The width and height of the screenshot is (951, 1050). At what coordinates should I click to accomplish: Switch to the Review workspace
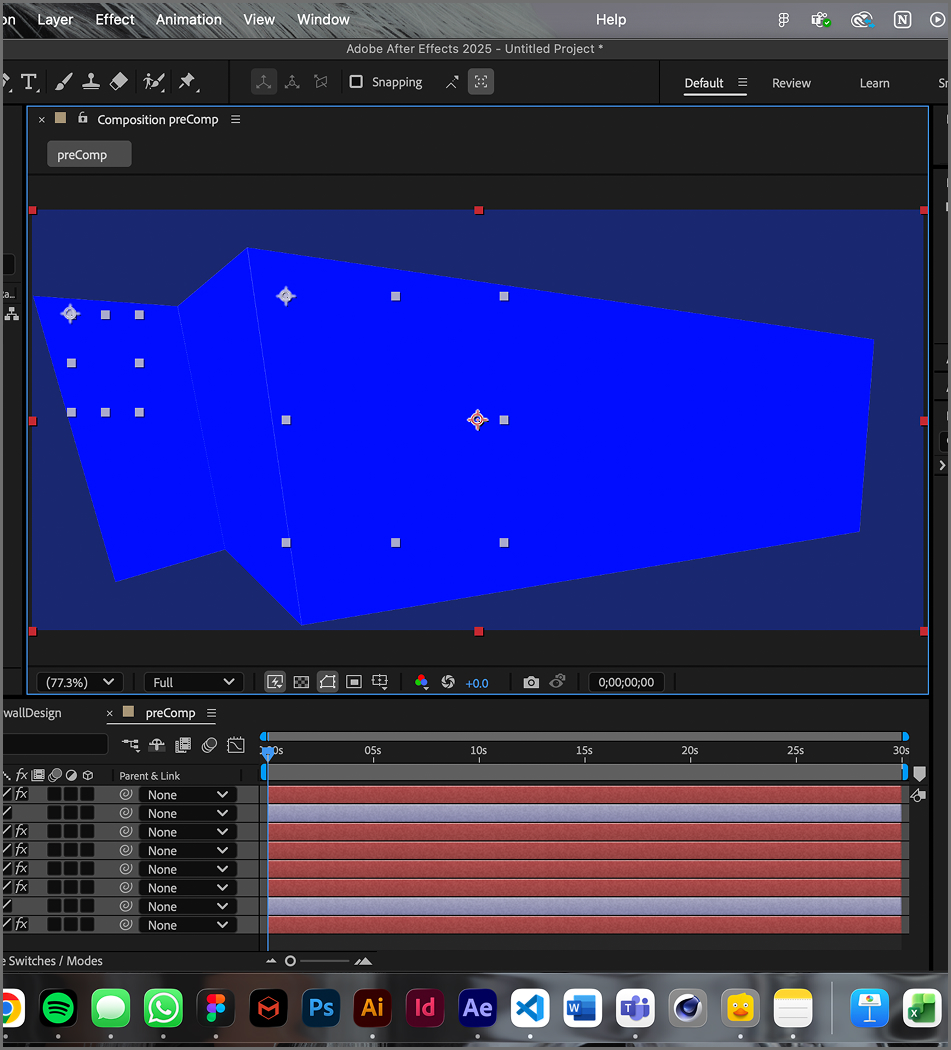(x=791, y=83)
